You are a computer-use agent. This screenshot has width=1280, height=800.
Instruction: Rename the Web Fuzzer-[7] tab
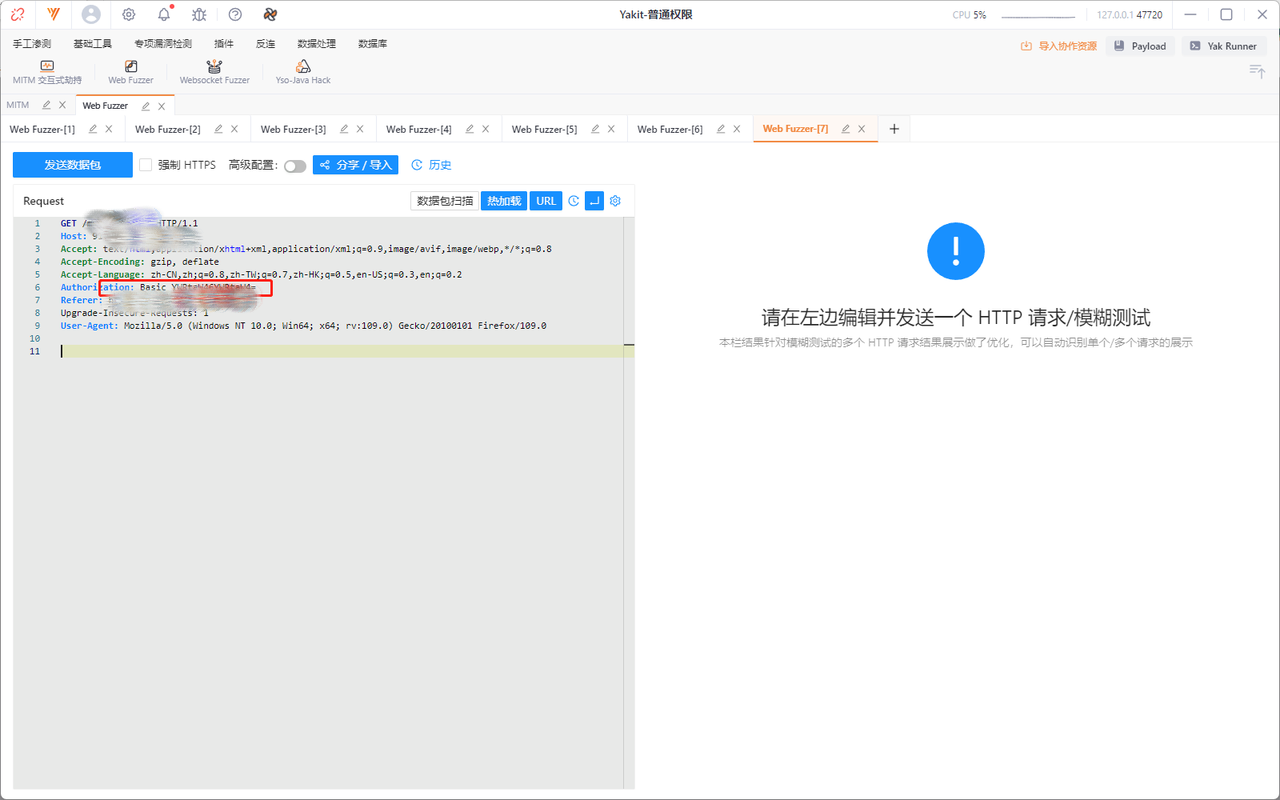(846, 129)
